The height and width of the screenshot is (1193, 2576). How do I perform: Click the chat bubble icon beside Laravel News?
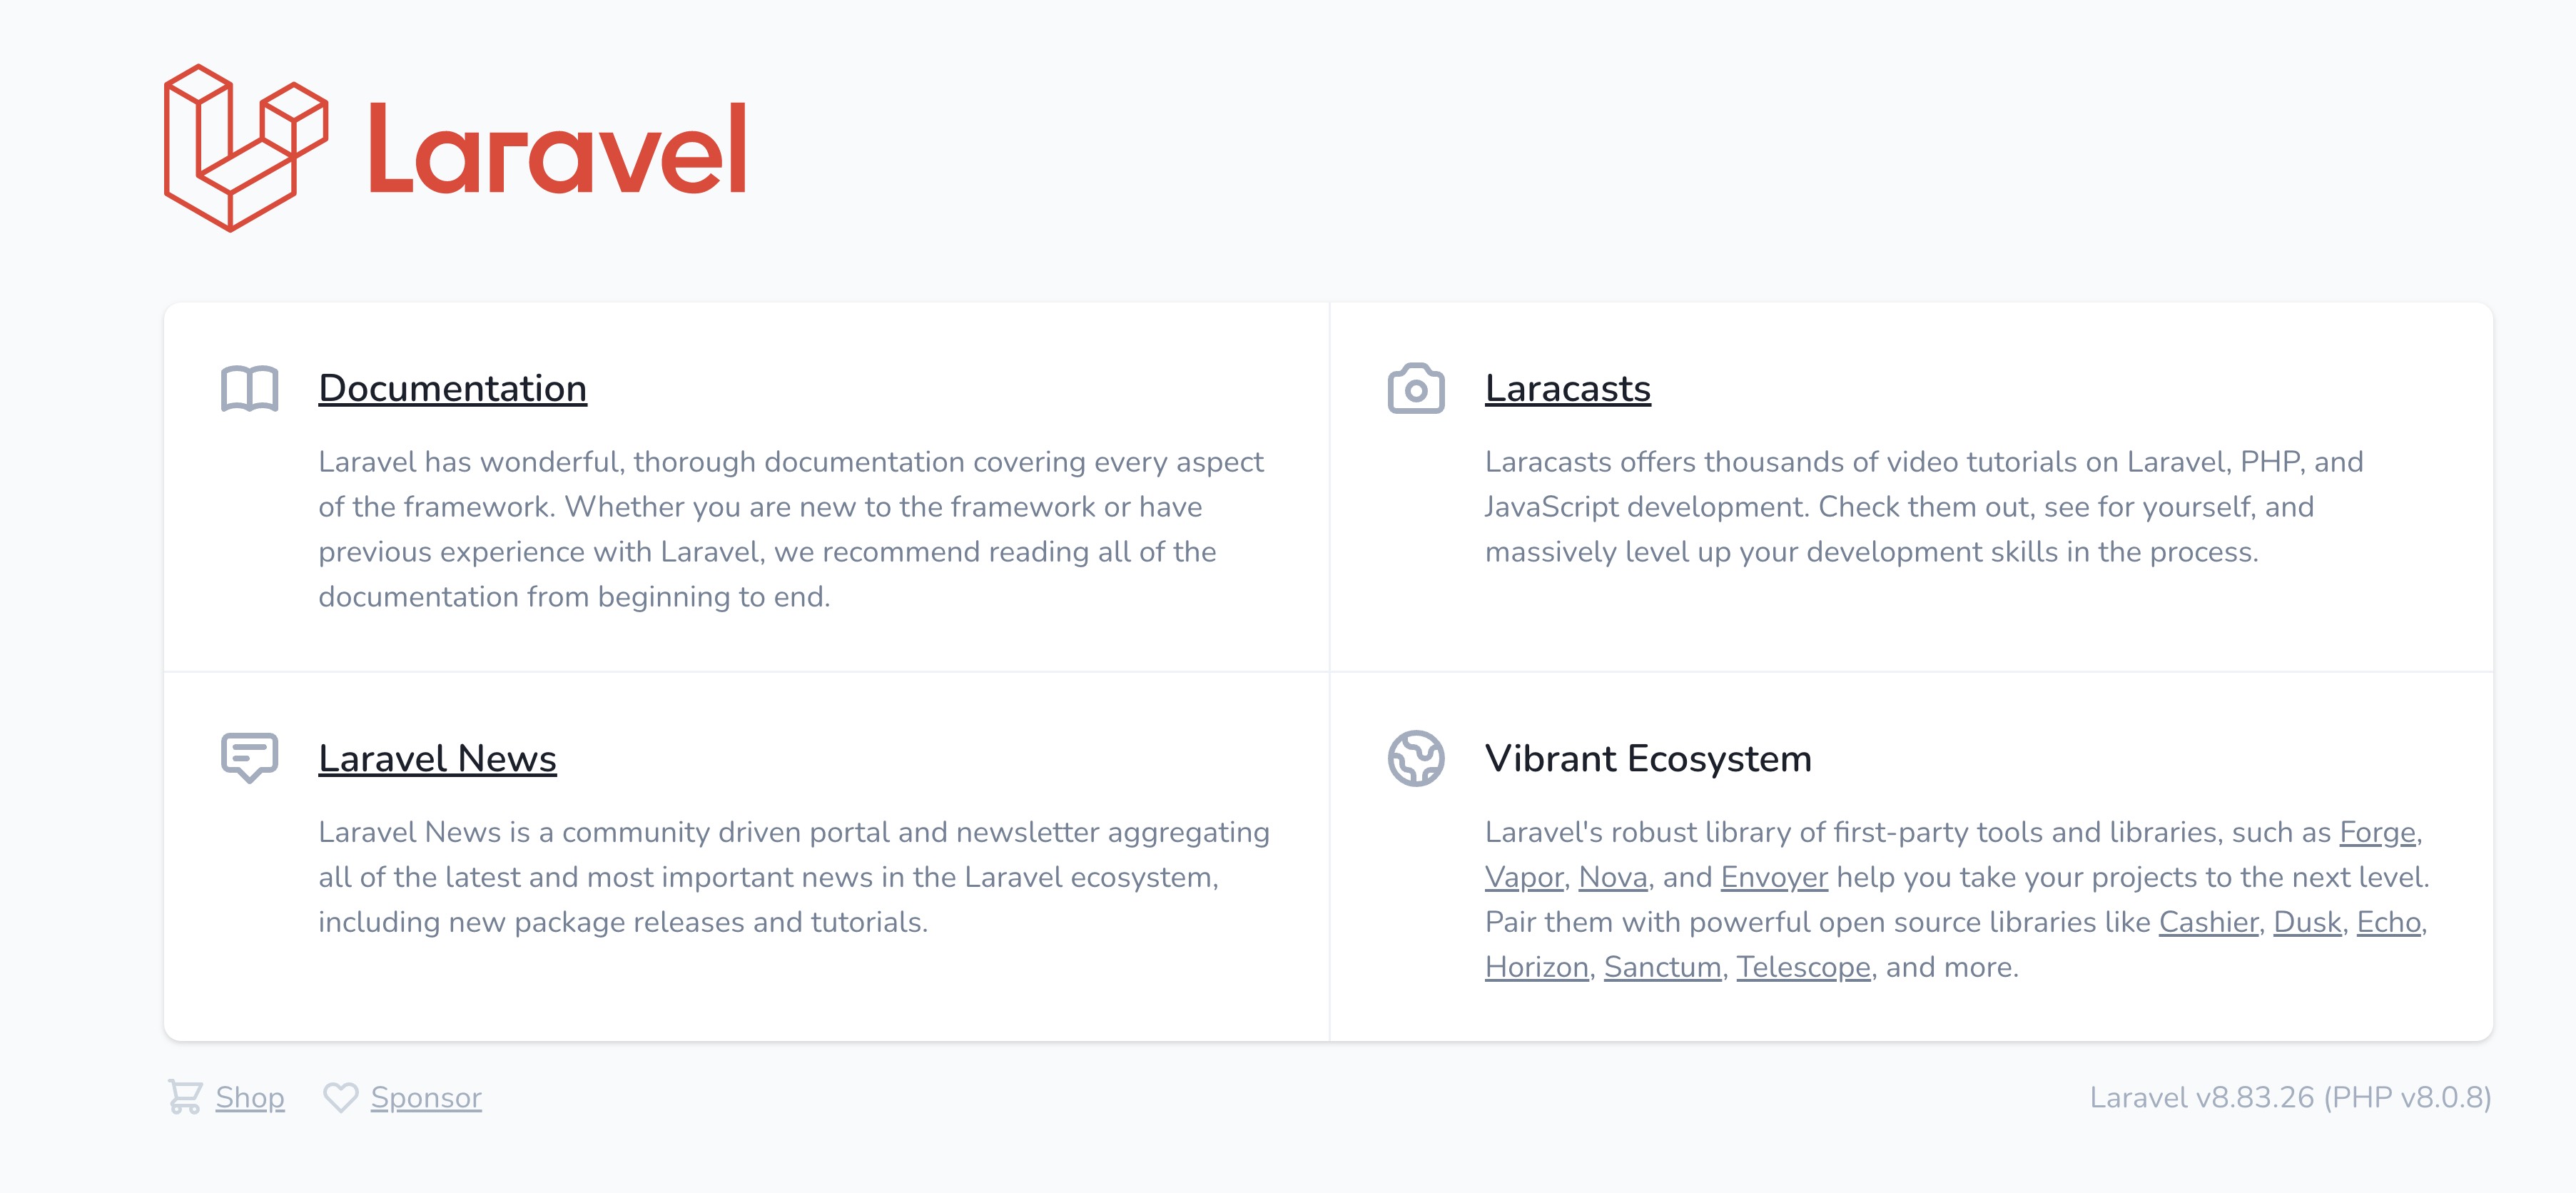pos(249,757)
